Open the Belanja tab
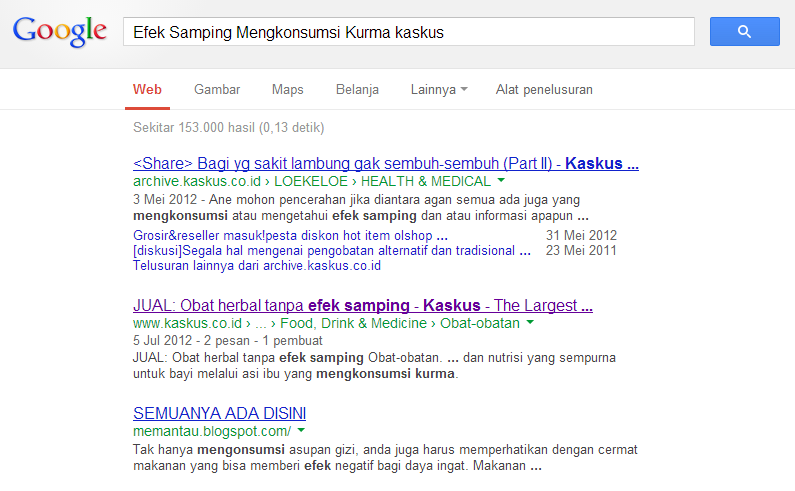The image size is (795, 491). [357, 90]
